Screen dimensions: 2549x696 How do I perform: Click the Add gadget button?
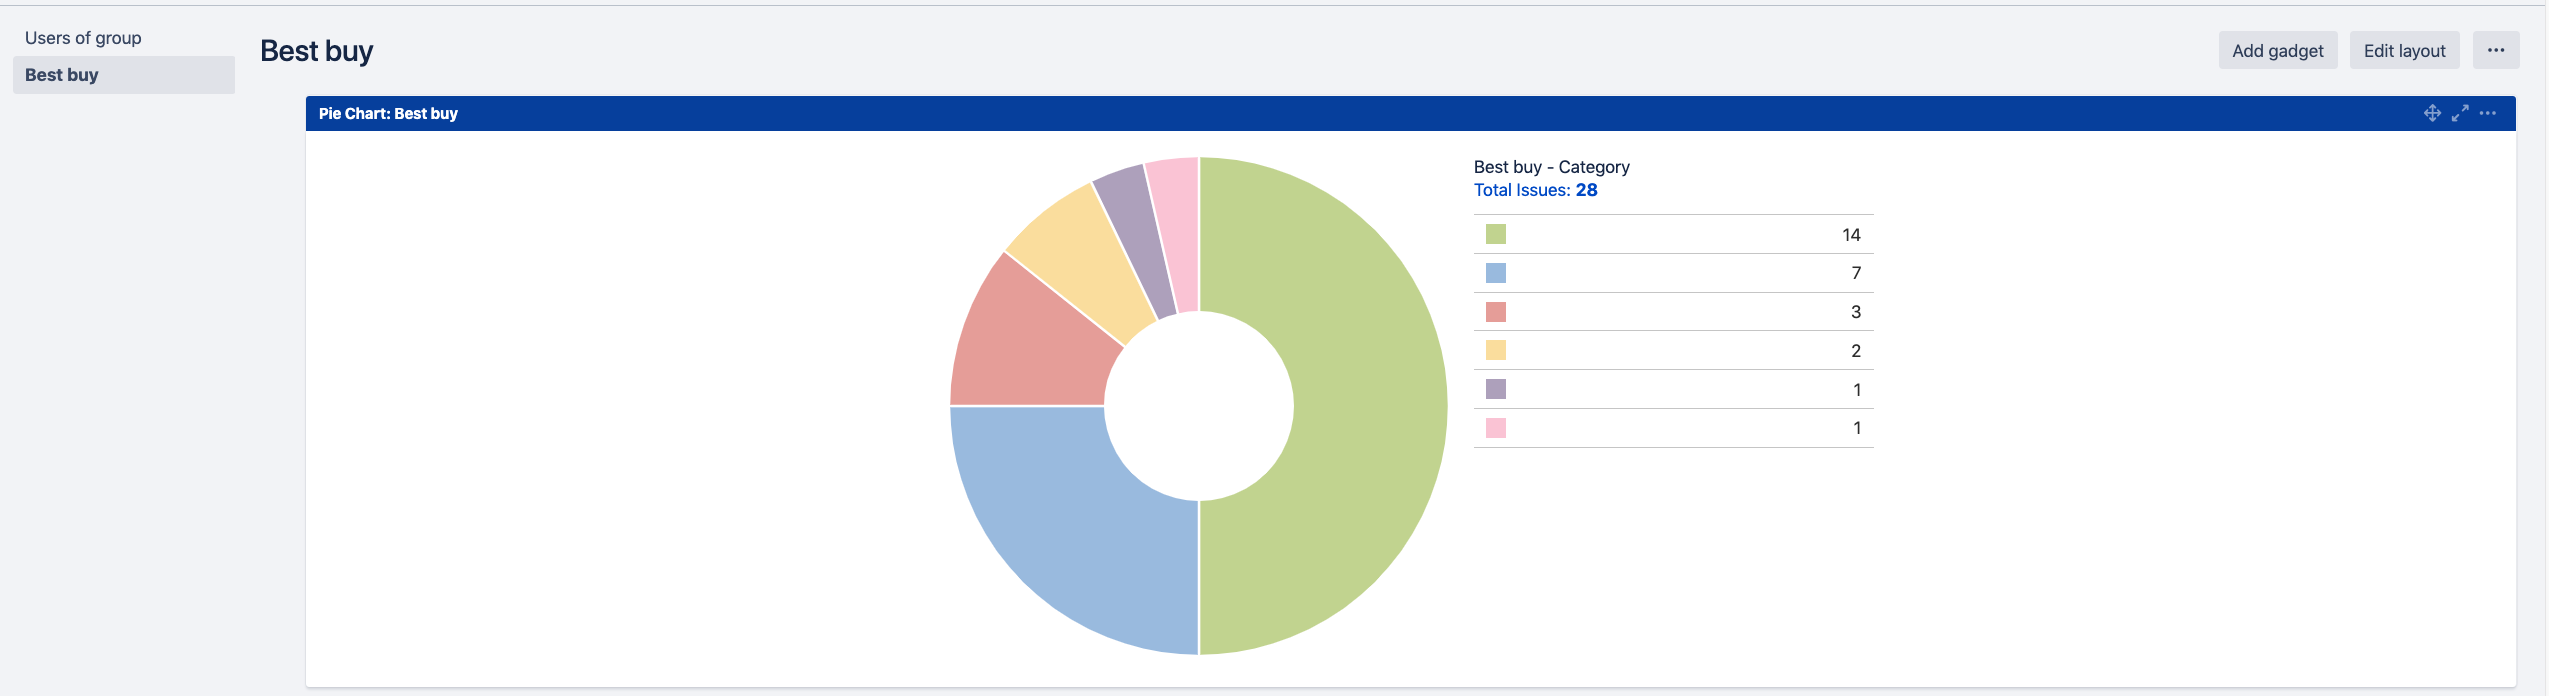point(2277,50)
